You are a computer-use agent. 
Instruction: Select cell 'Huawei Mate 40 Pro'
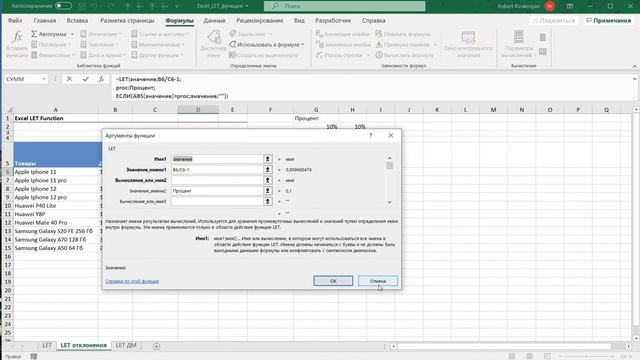(x=56, y=222)
